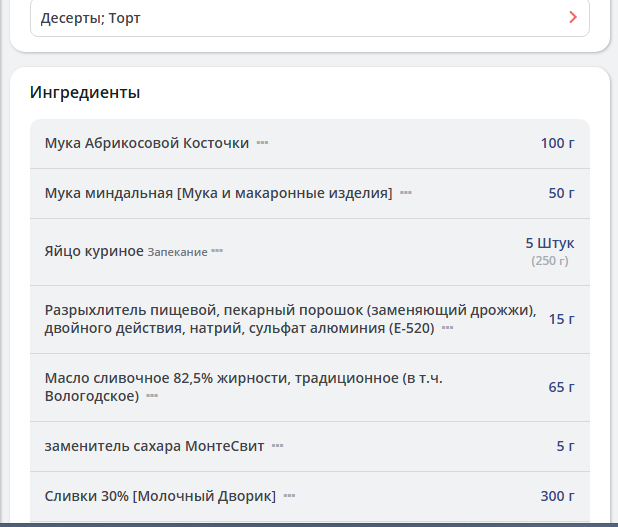Open the Мука миндальная ingredient

[x=218, y=193]
